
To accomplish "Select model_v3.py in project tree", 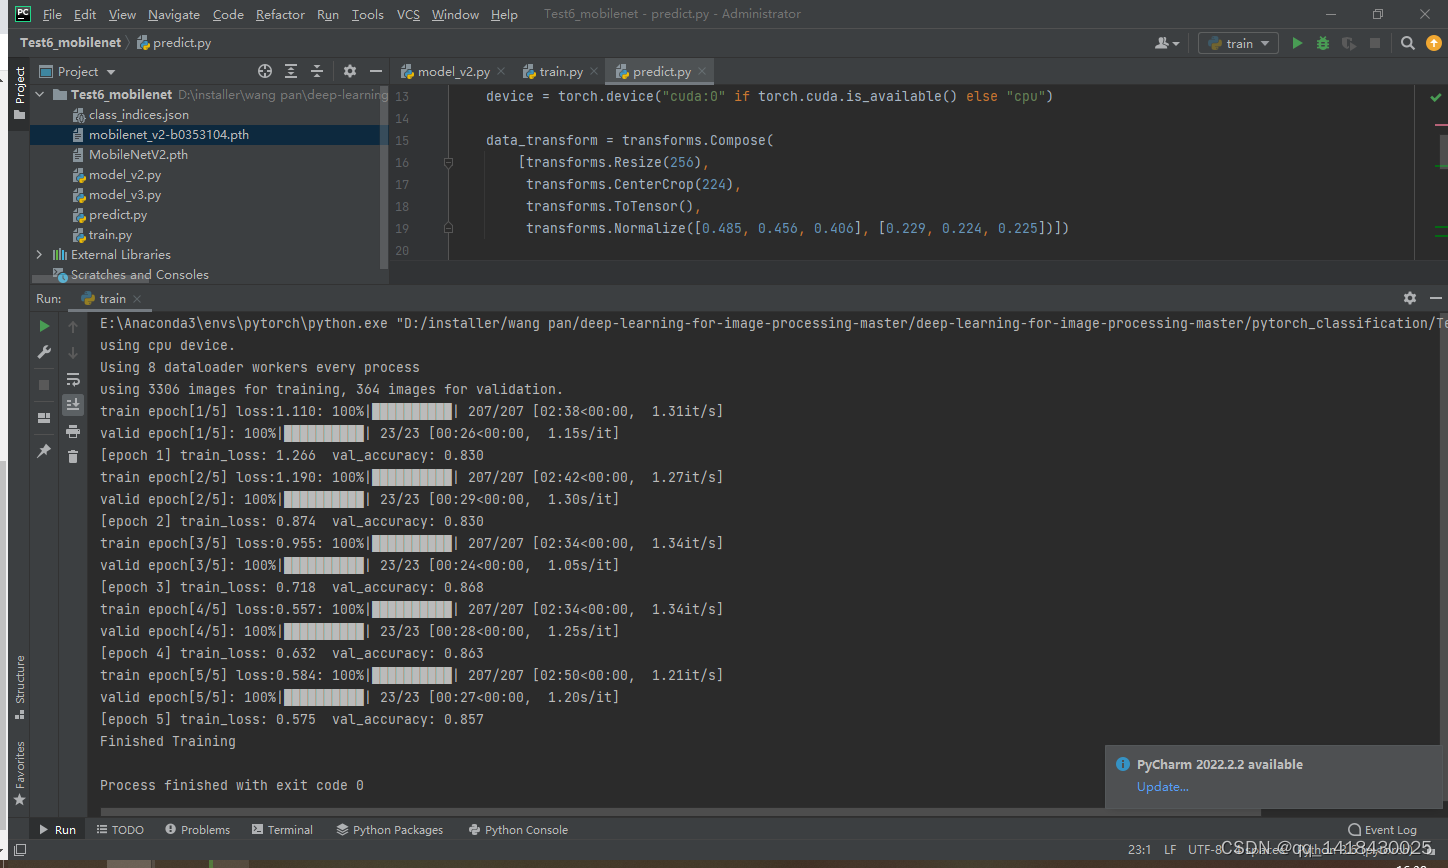I will [x=124, y=194].
